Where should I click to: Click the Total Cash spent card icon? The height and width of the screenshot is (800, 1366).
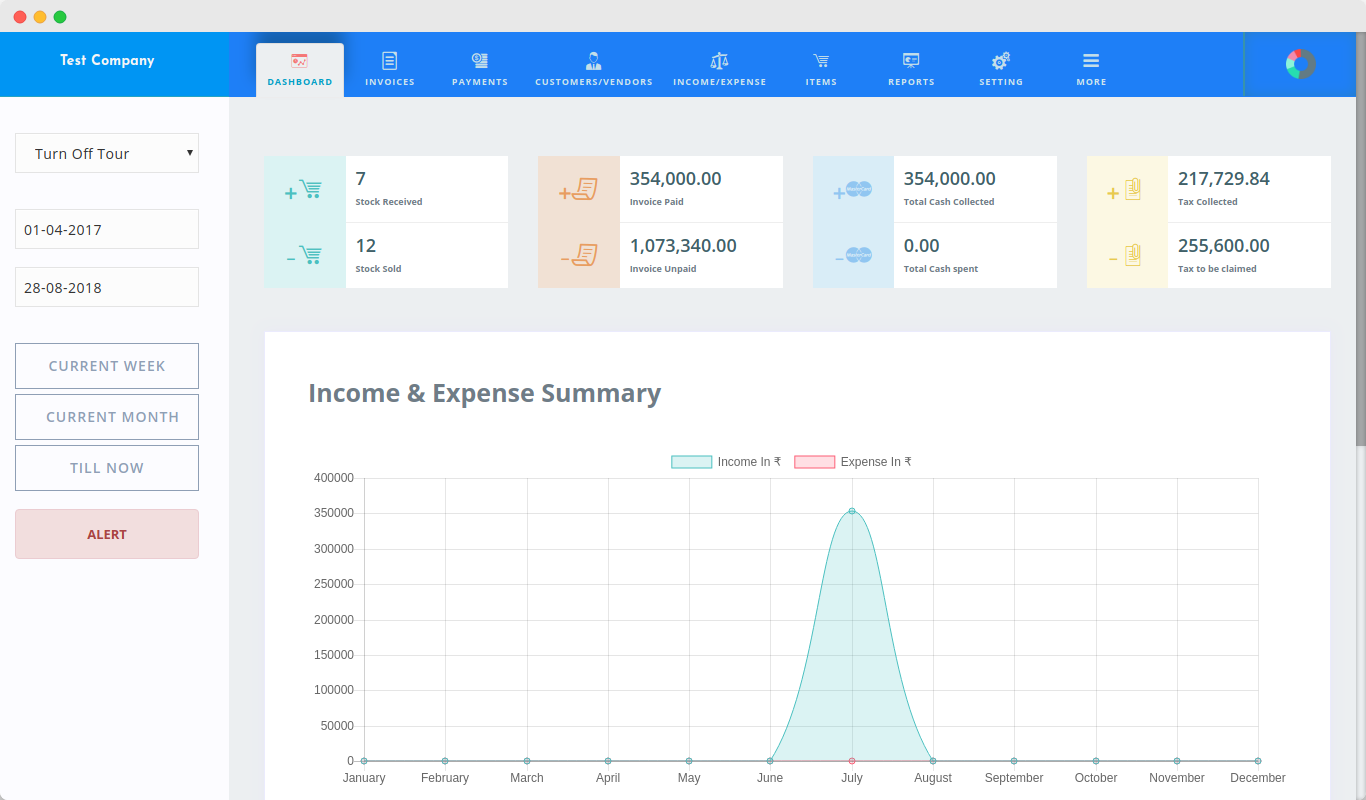point(853,256)
